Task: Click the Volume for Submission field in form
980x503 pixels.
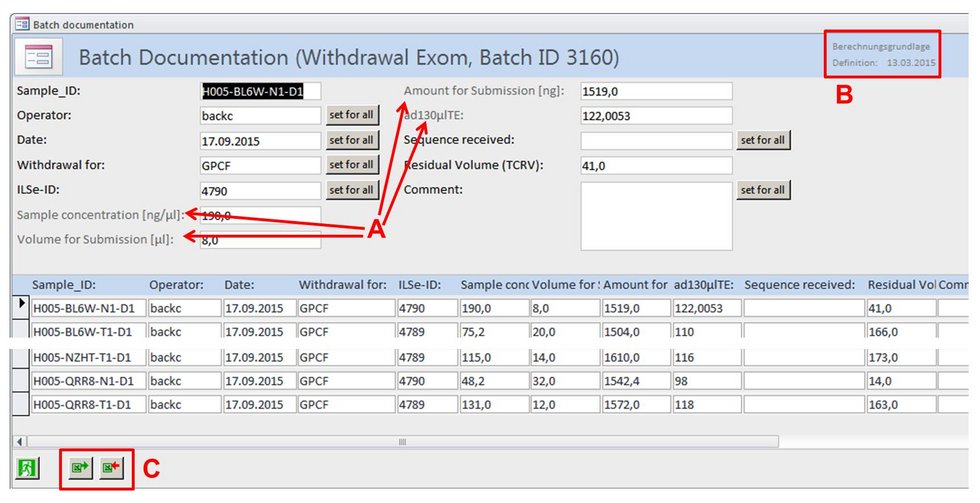Action: pyautogui.click(x=261, y=240)
